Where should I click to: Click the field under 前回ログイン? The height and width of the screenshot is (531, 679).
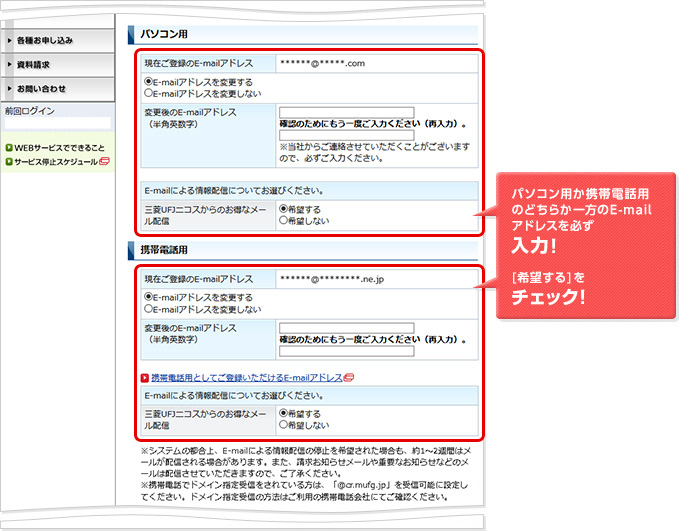(x=55, y=126)
